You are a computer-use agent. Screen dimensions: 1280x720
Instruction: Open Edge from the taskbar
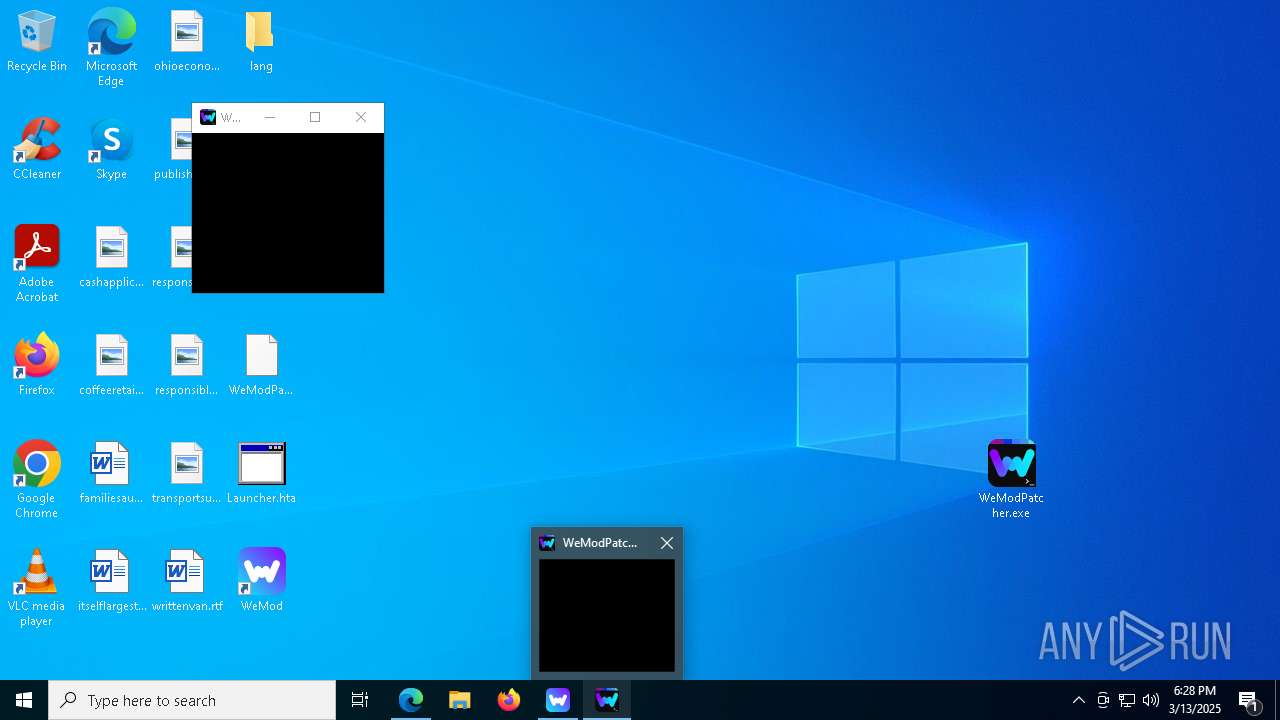(411, 700)
